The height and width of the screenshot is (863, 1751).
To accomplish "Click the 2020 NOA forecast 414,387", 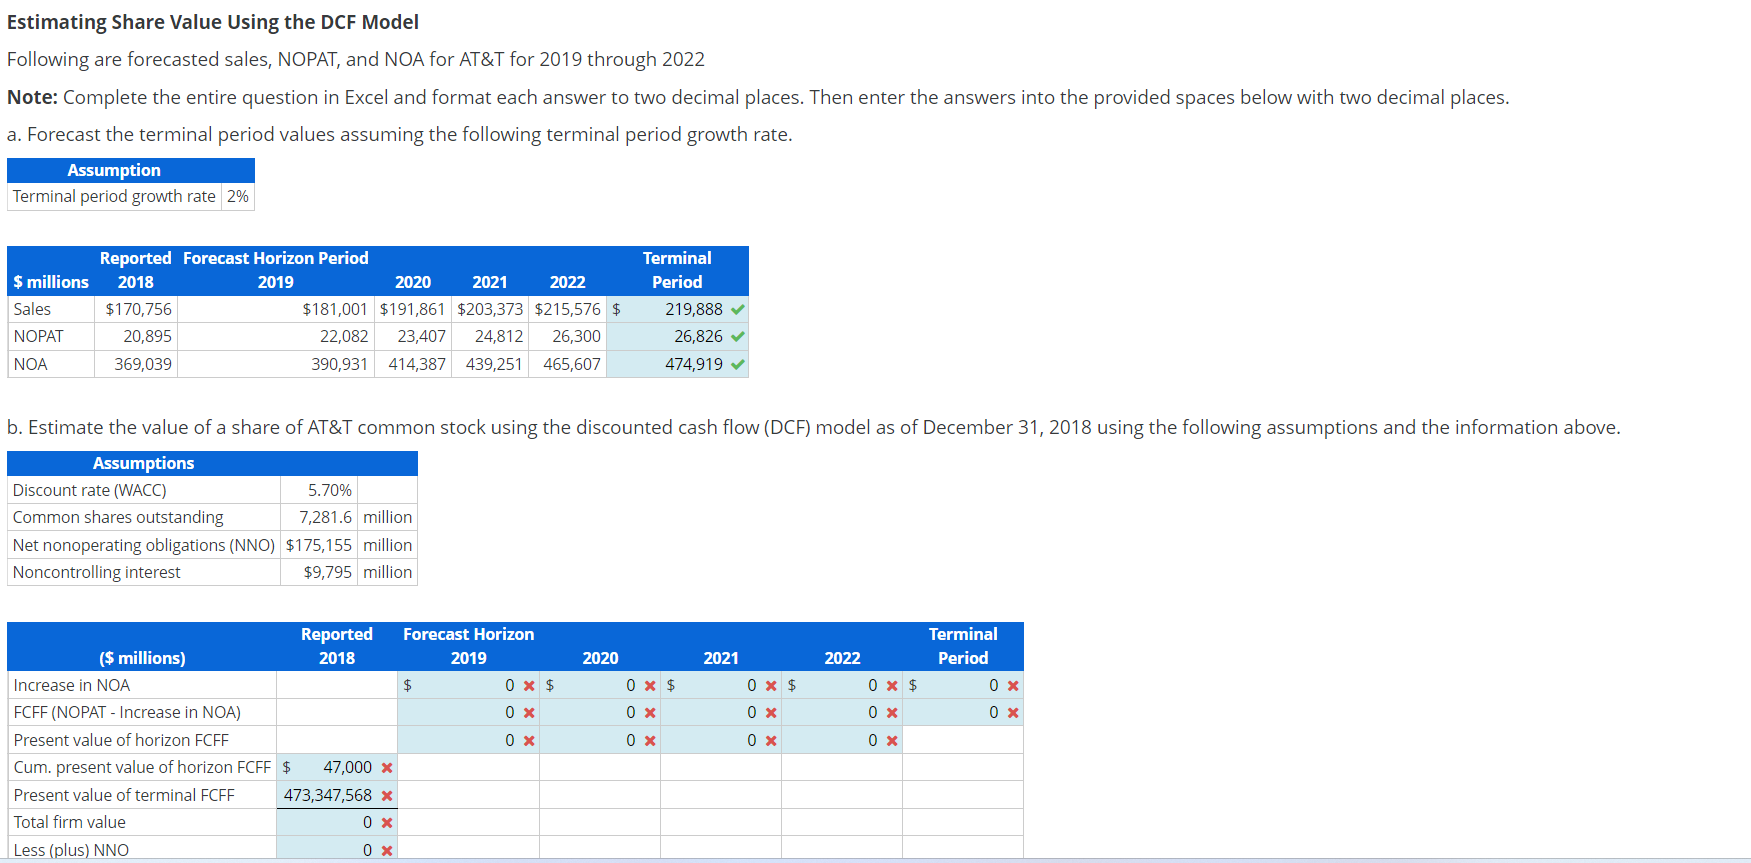I will [417, 364].
